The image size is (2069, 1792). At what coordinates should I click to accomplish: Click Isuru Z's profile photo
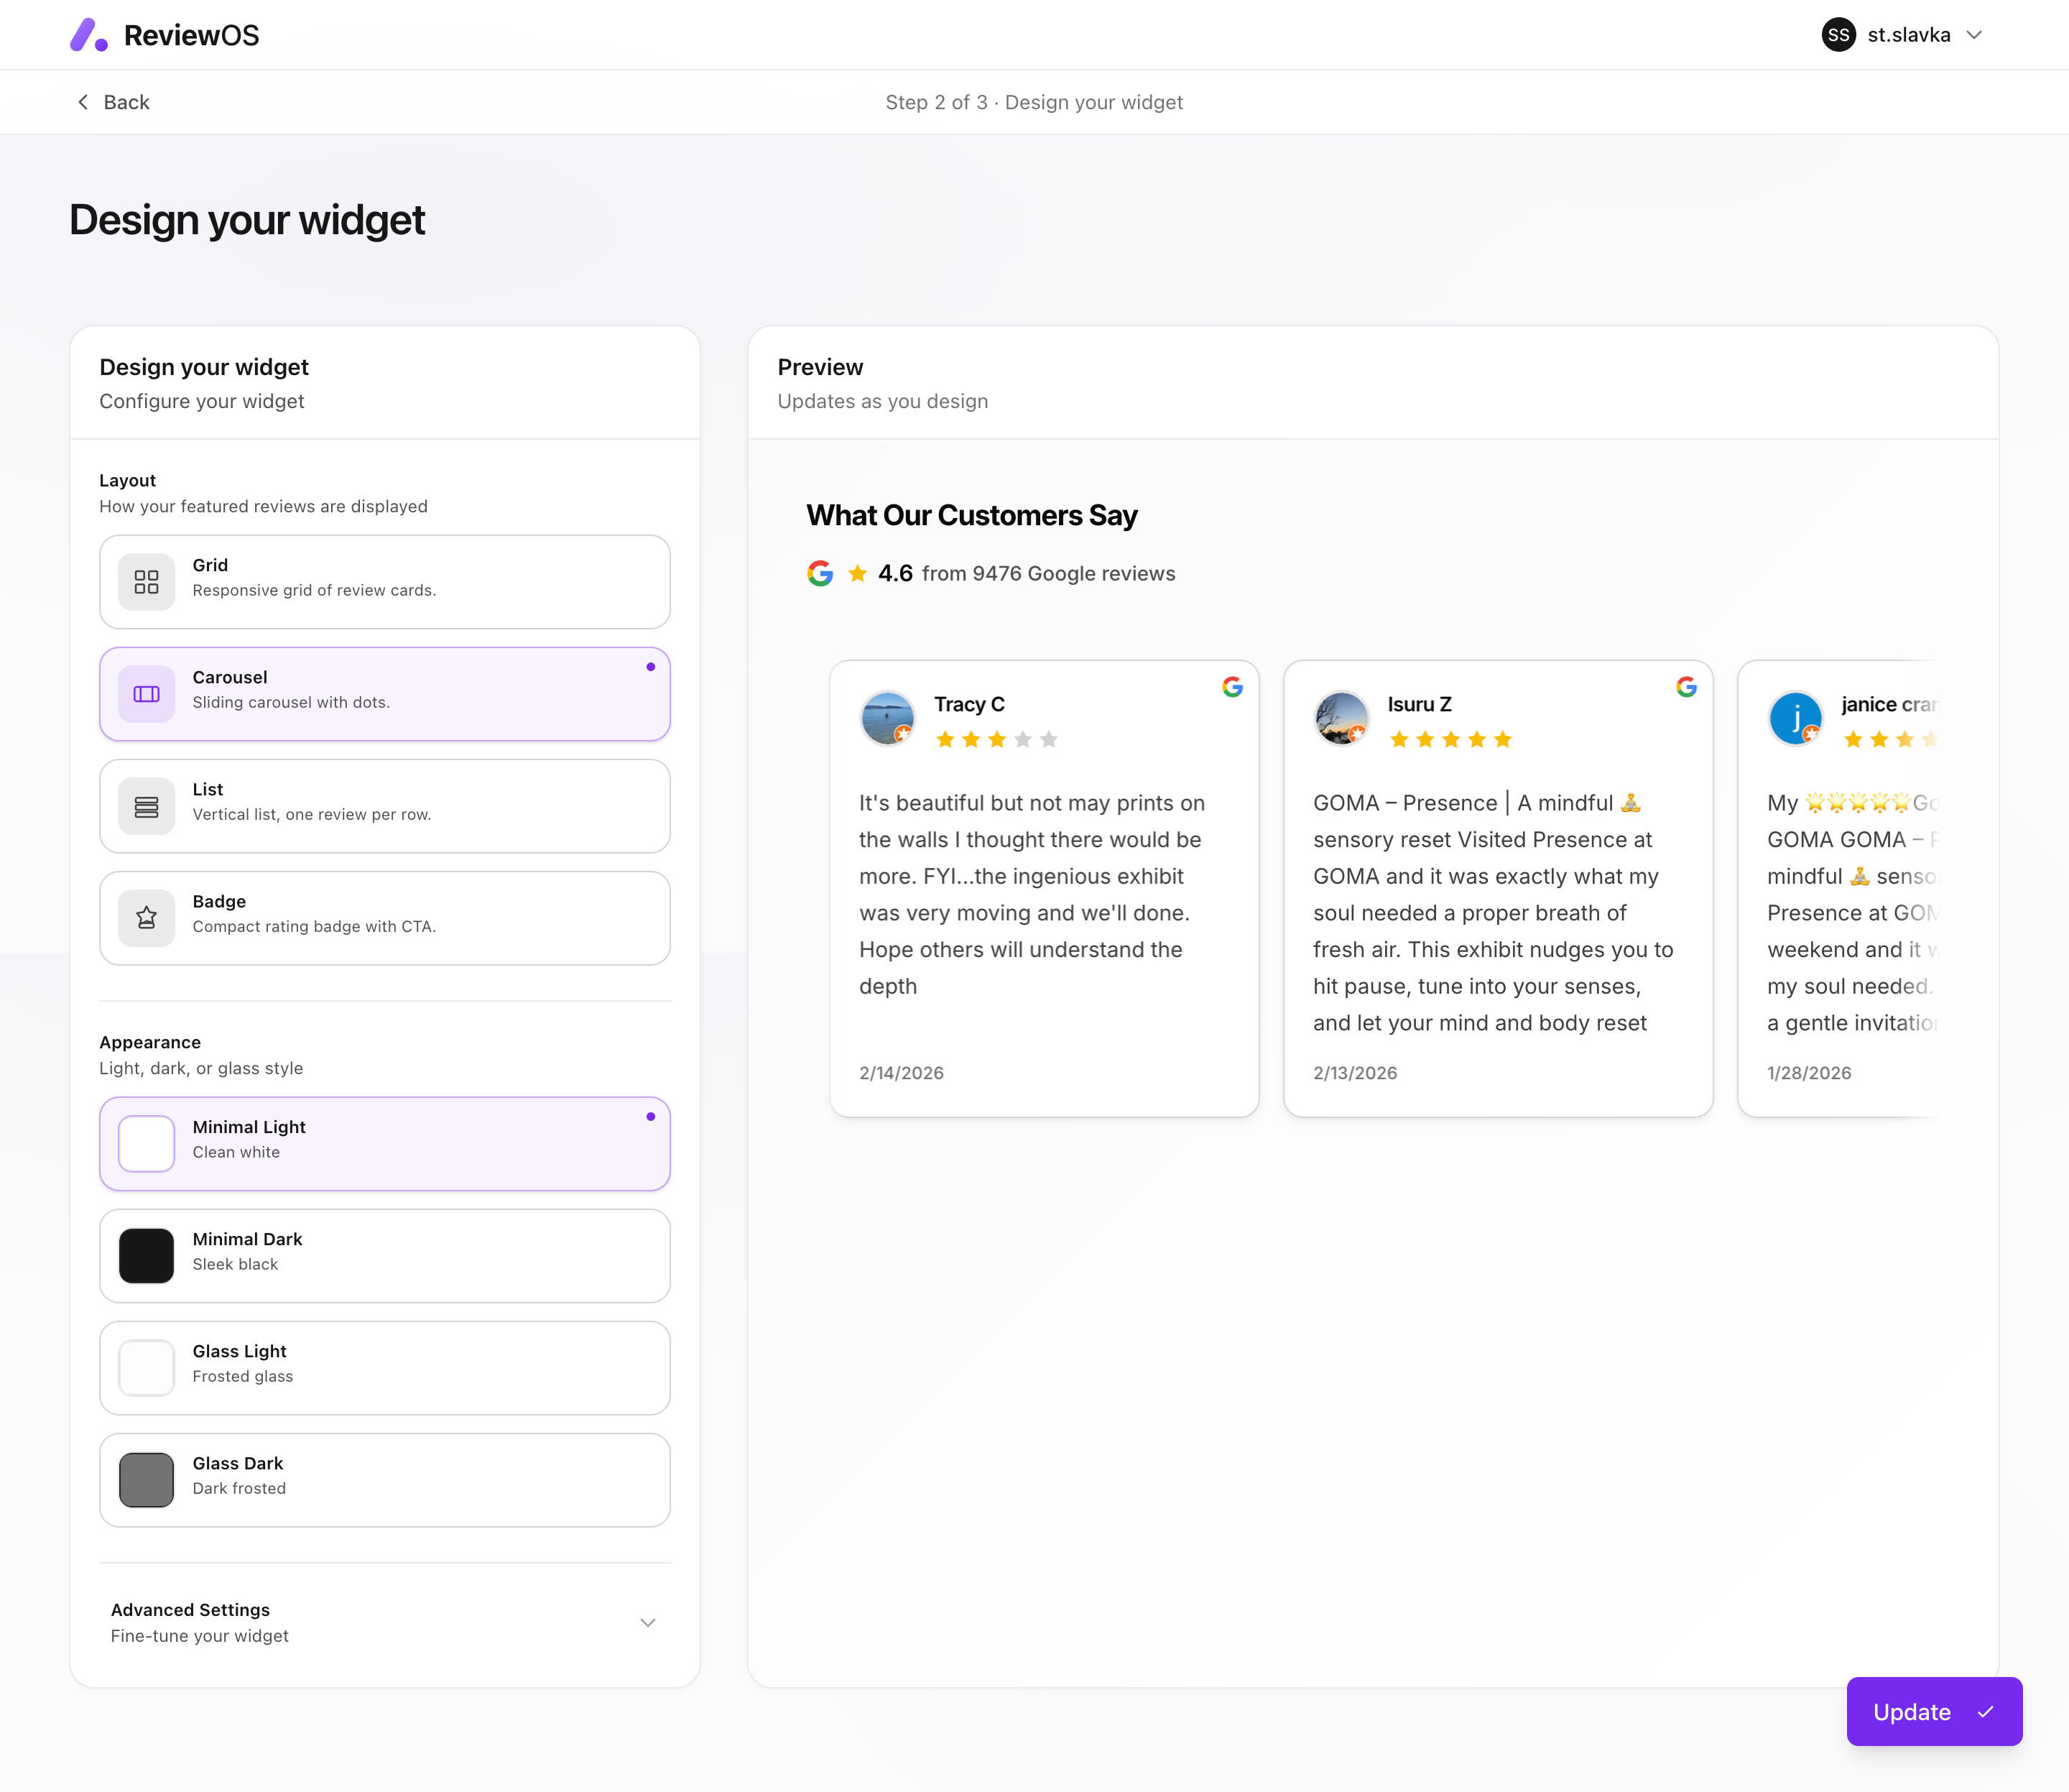pos(1340,718)
